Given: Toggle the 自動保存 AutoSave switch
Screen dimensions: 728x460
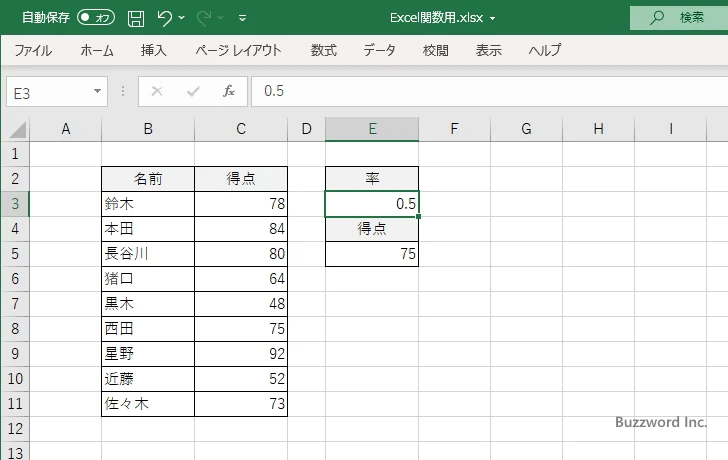Looking at the screenshot, I should [x=96, y=18].
